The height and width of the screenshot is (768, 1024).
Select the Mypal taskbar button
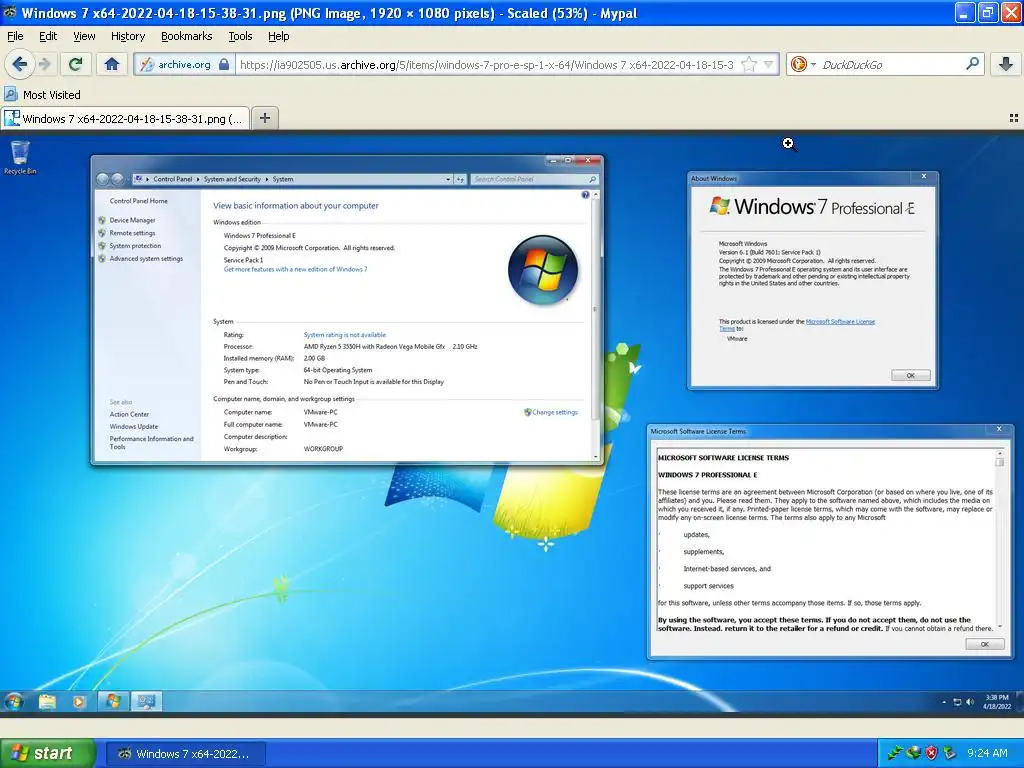pos(185,754)
